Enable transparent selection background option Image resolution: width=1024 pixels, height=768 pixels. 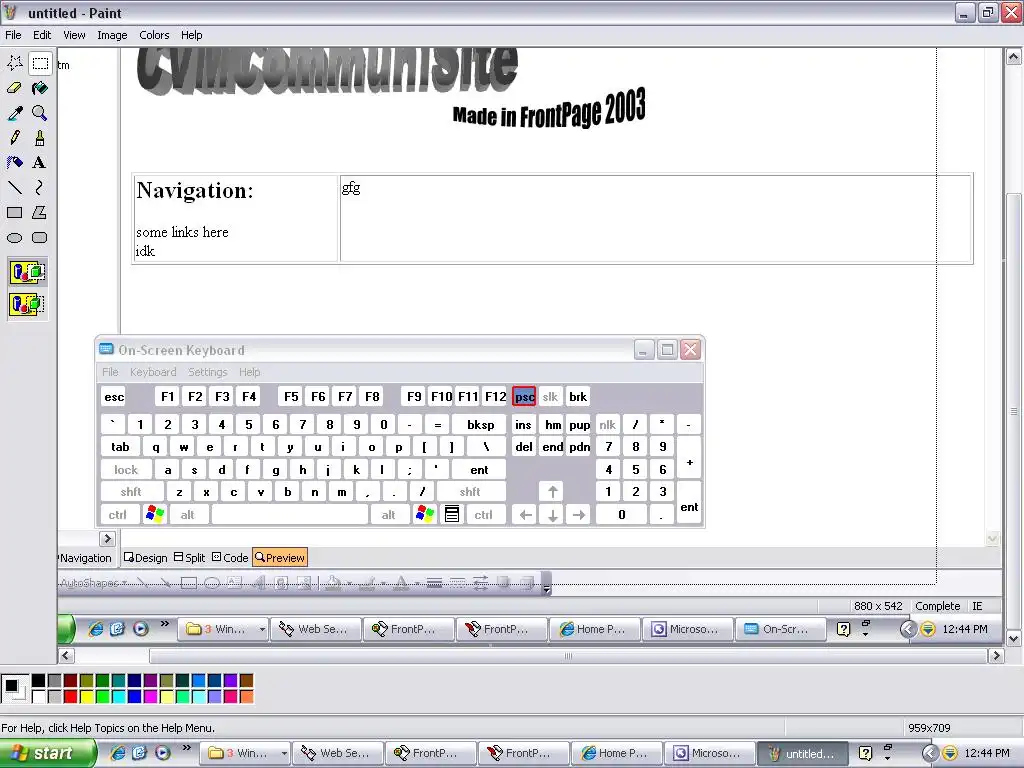pos(27,304)
